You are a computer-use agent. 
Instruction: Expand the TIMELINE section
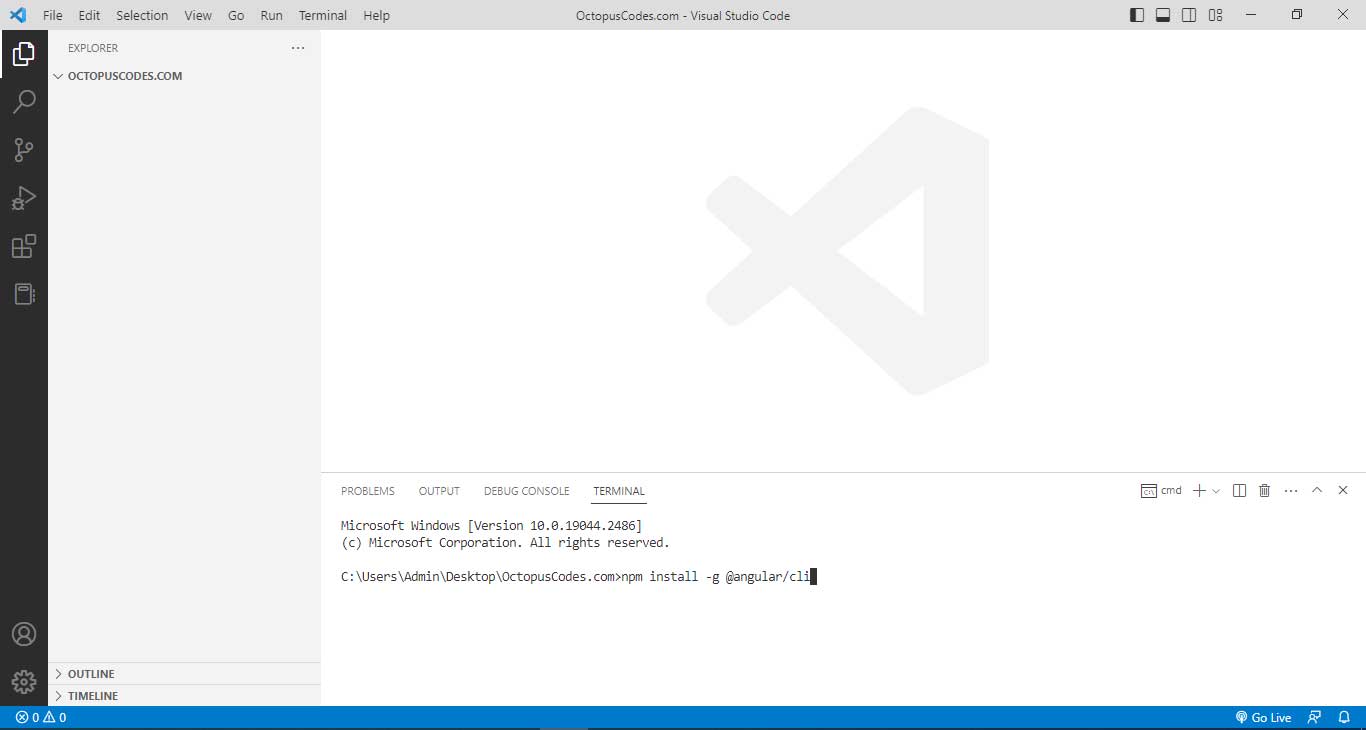click(93, 696)
